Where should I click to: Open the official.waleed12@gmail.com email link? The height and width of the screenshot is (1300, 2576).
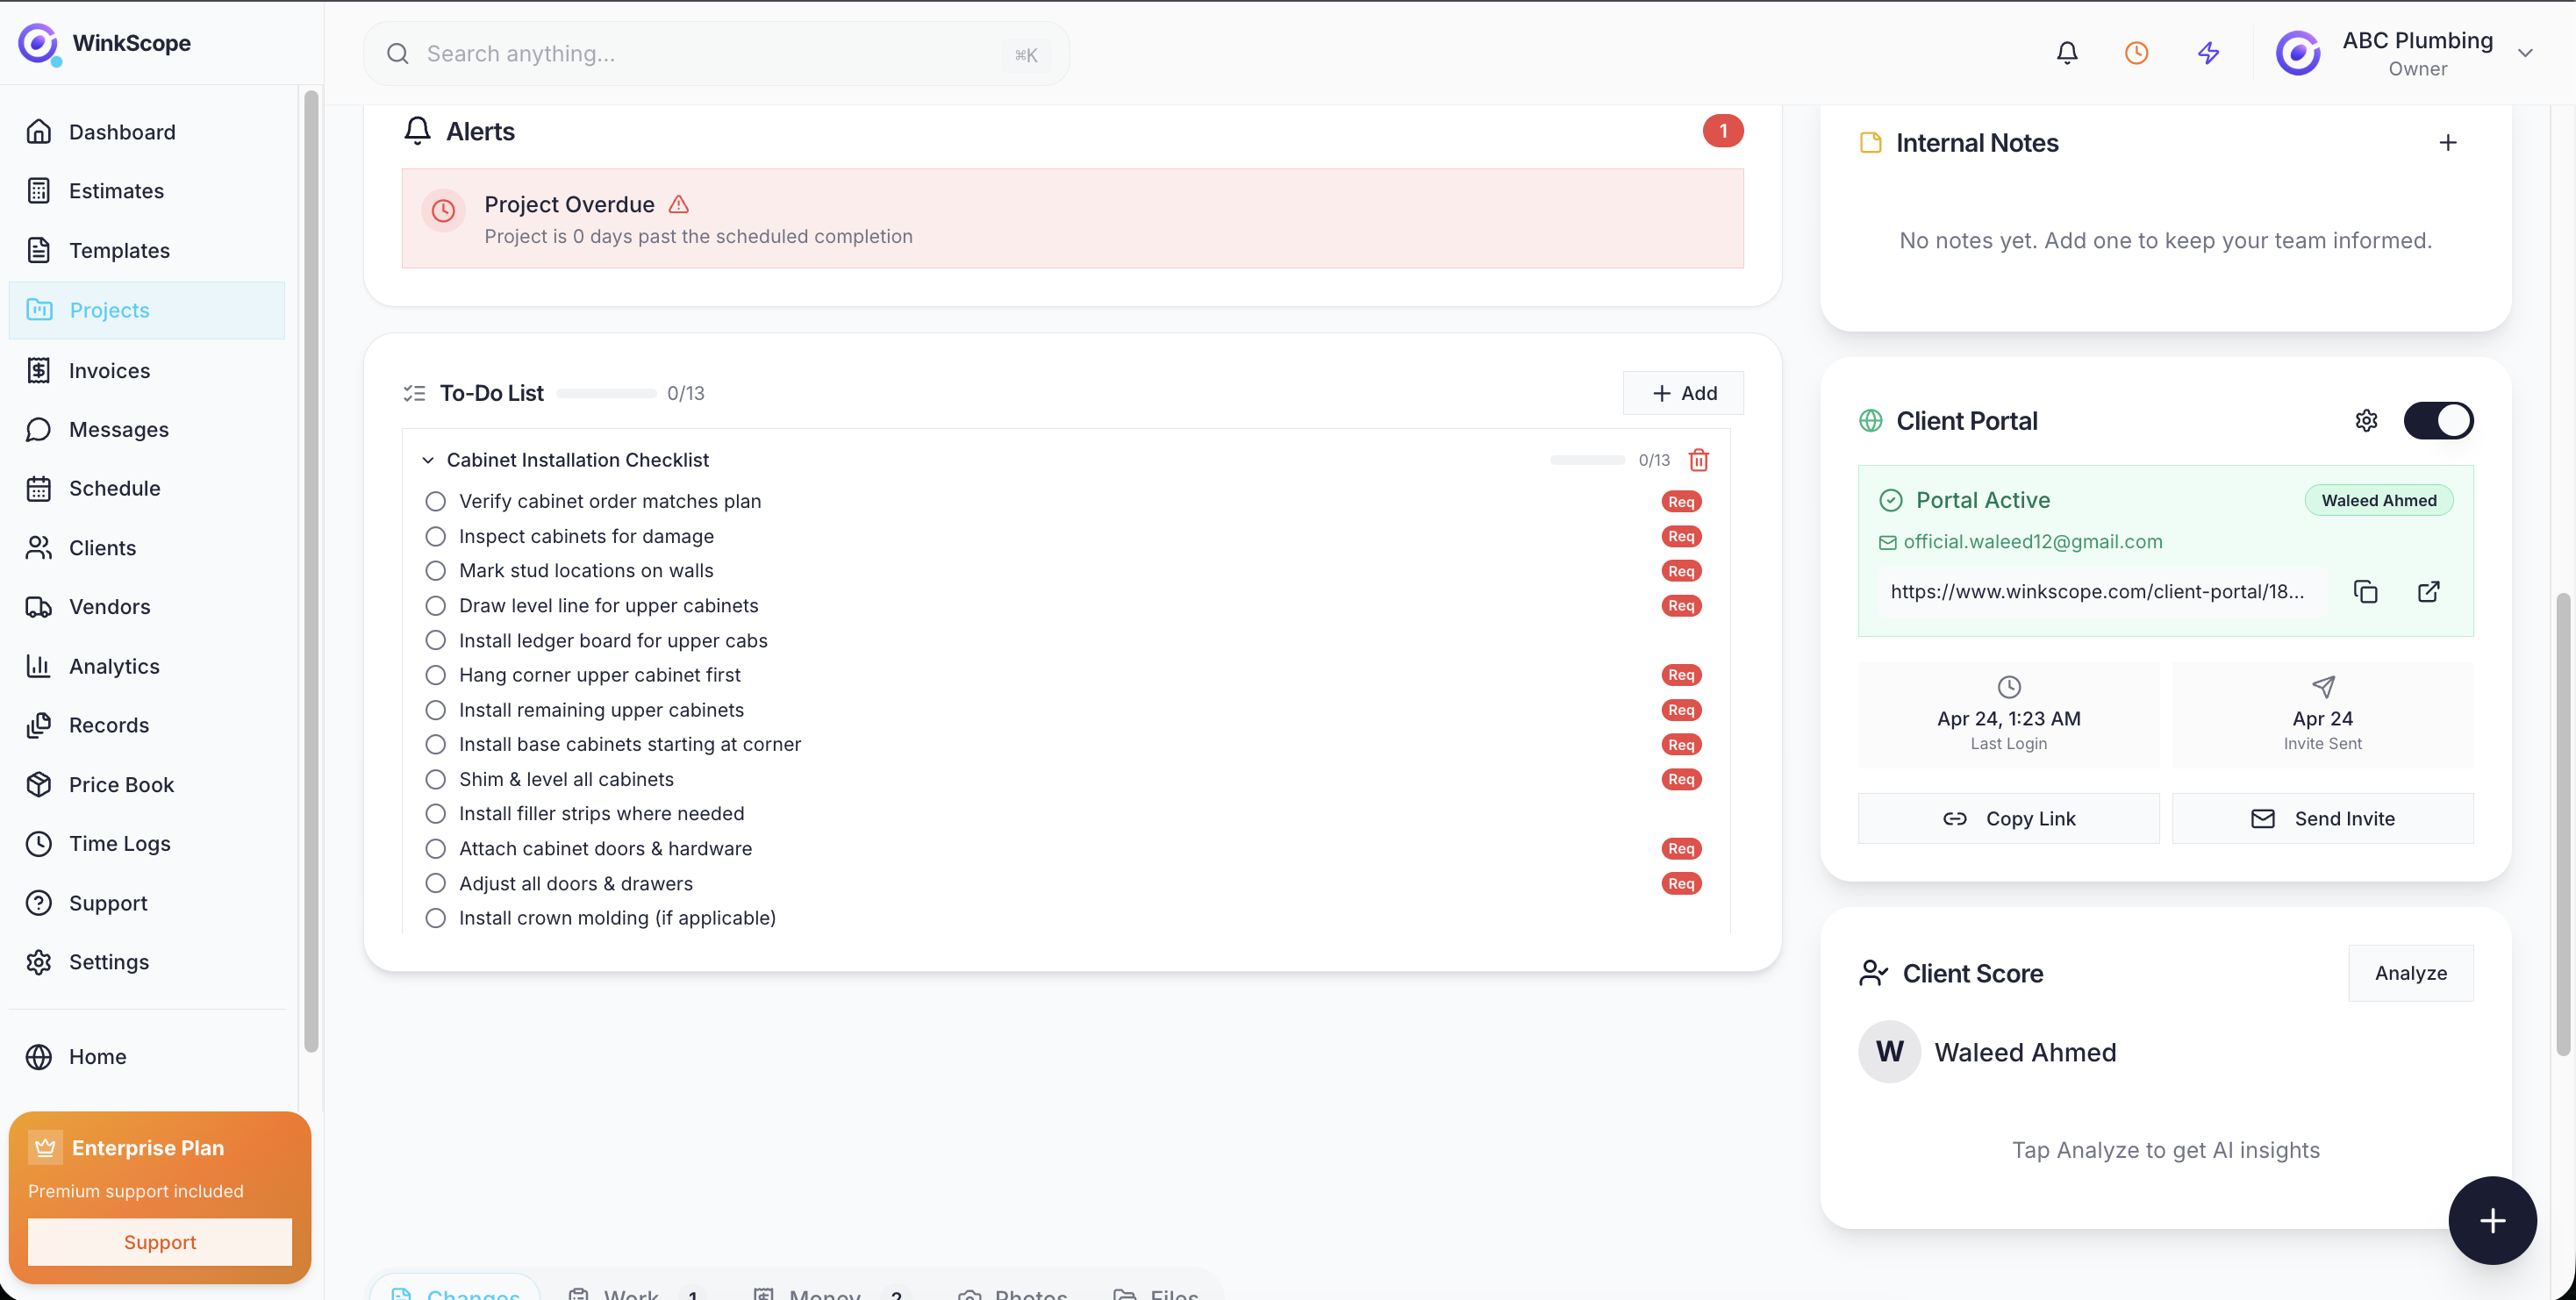(2032, 542)
